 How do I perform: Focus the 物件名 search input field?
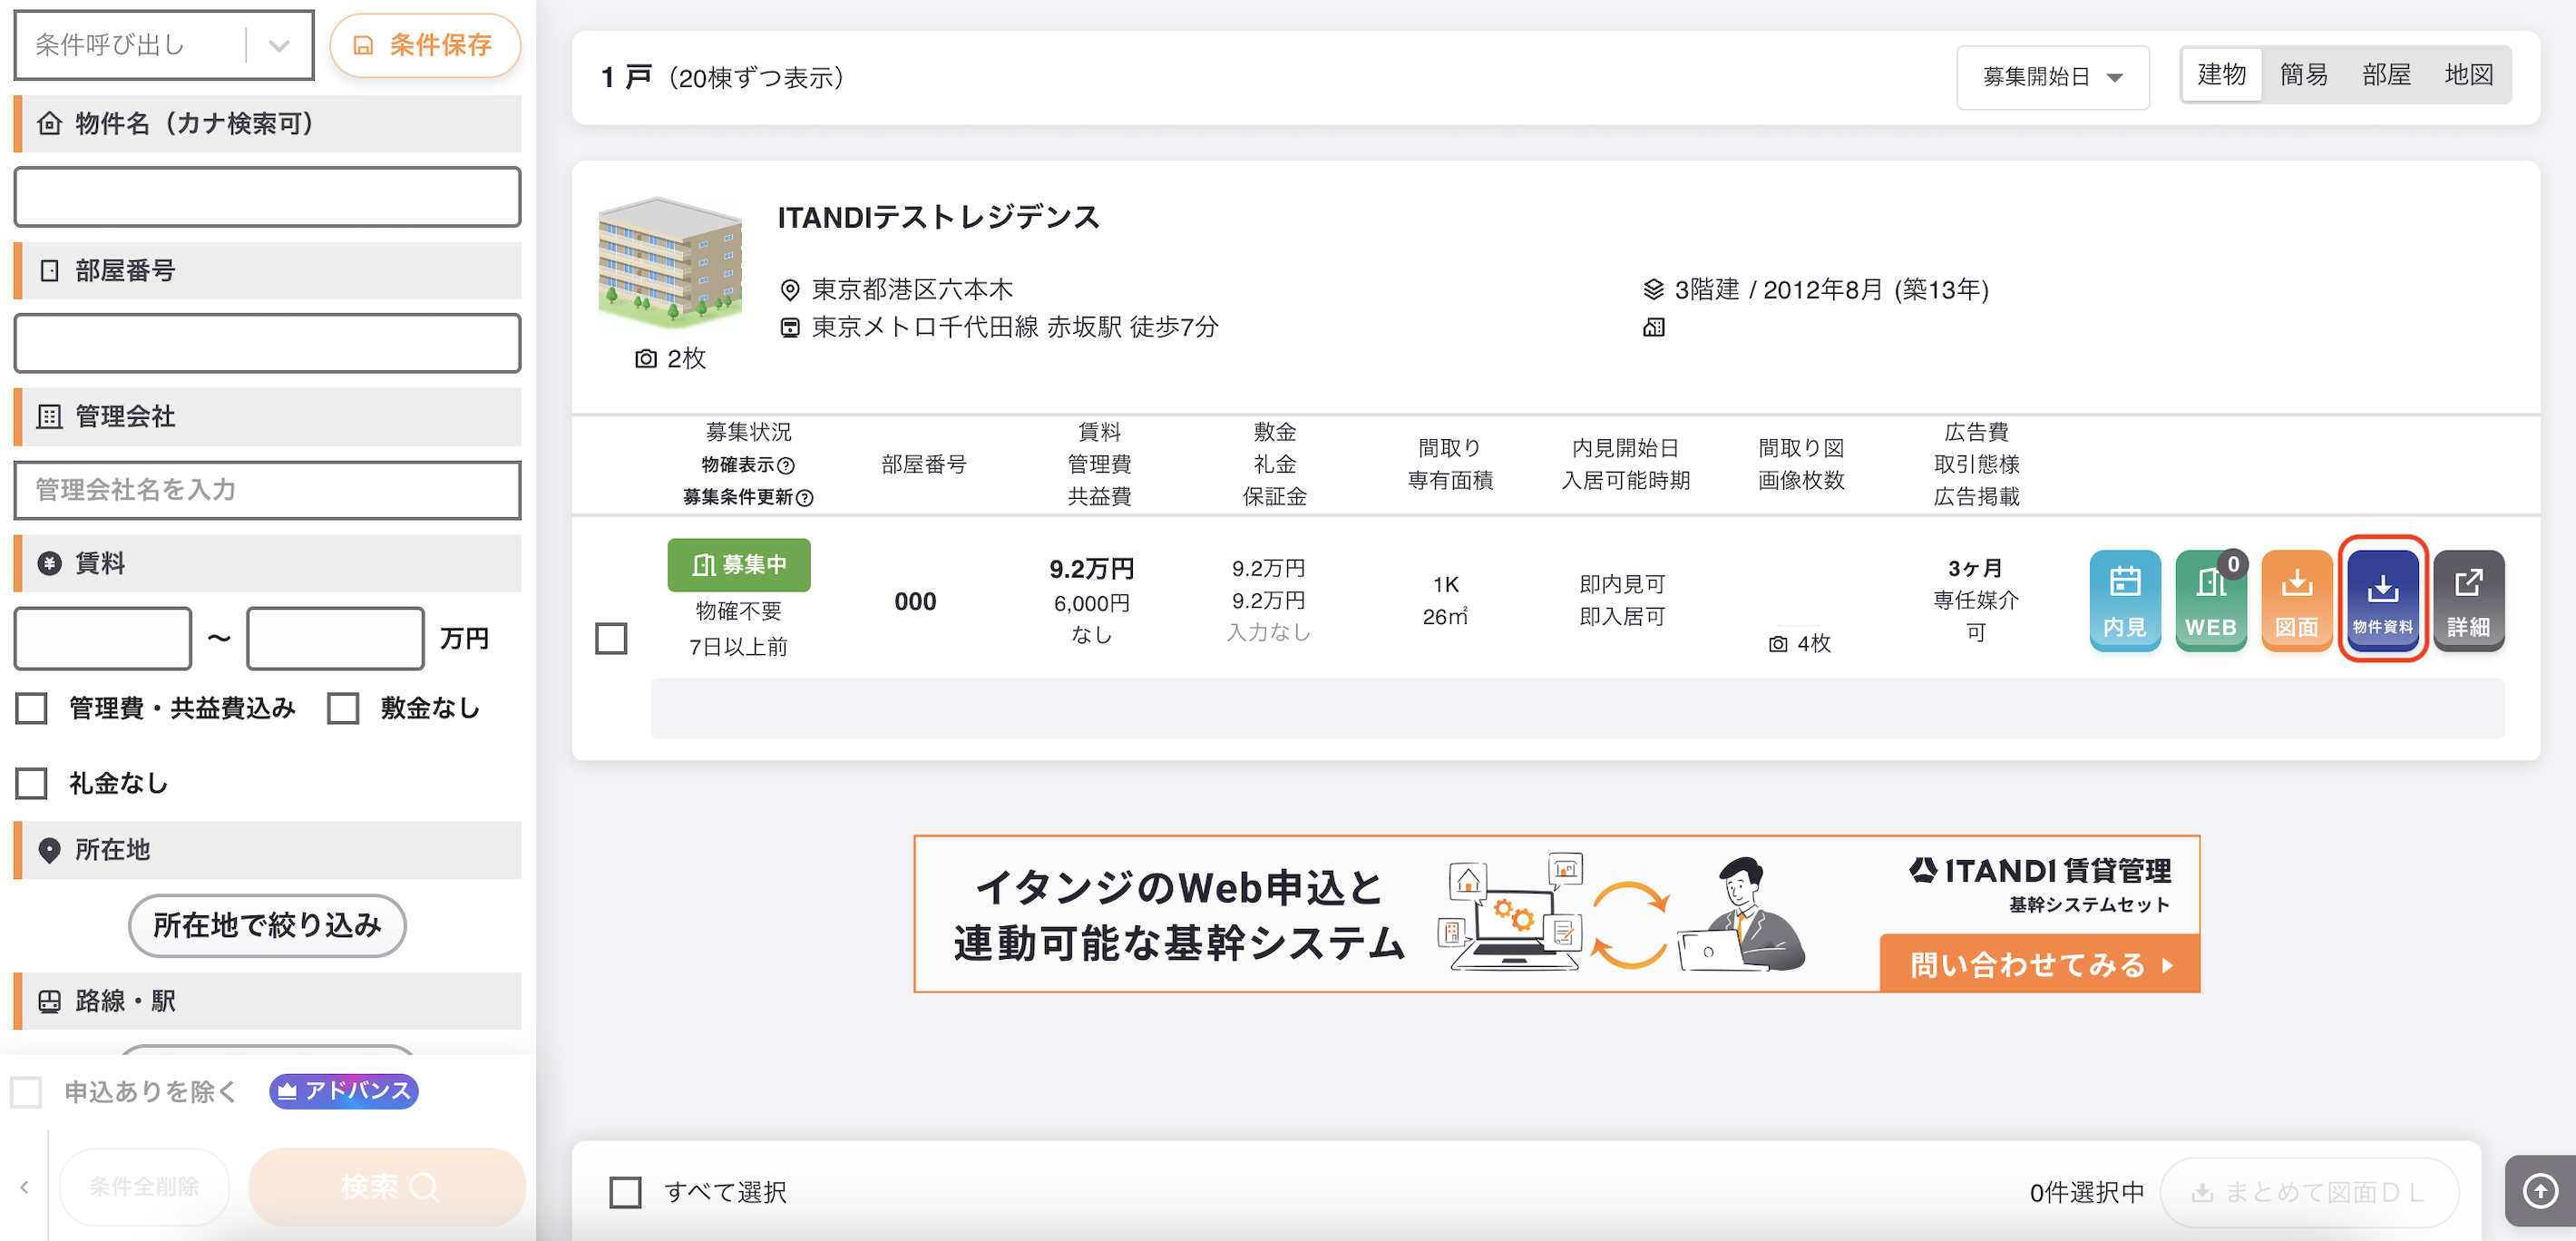(267, 197)
